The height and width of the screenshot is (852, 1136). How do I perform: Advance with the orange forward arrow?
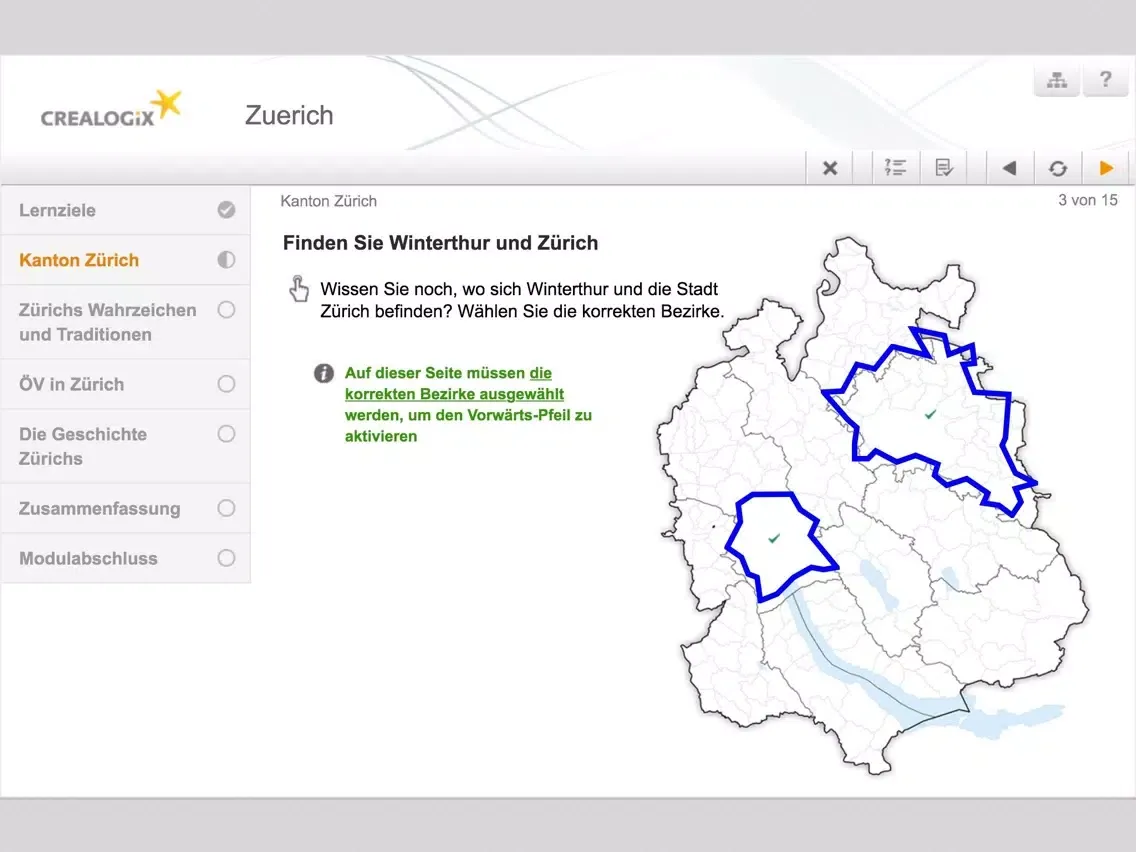click(1106, 168)
